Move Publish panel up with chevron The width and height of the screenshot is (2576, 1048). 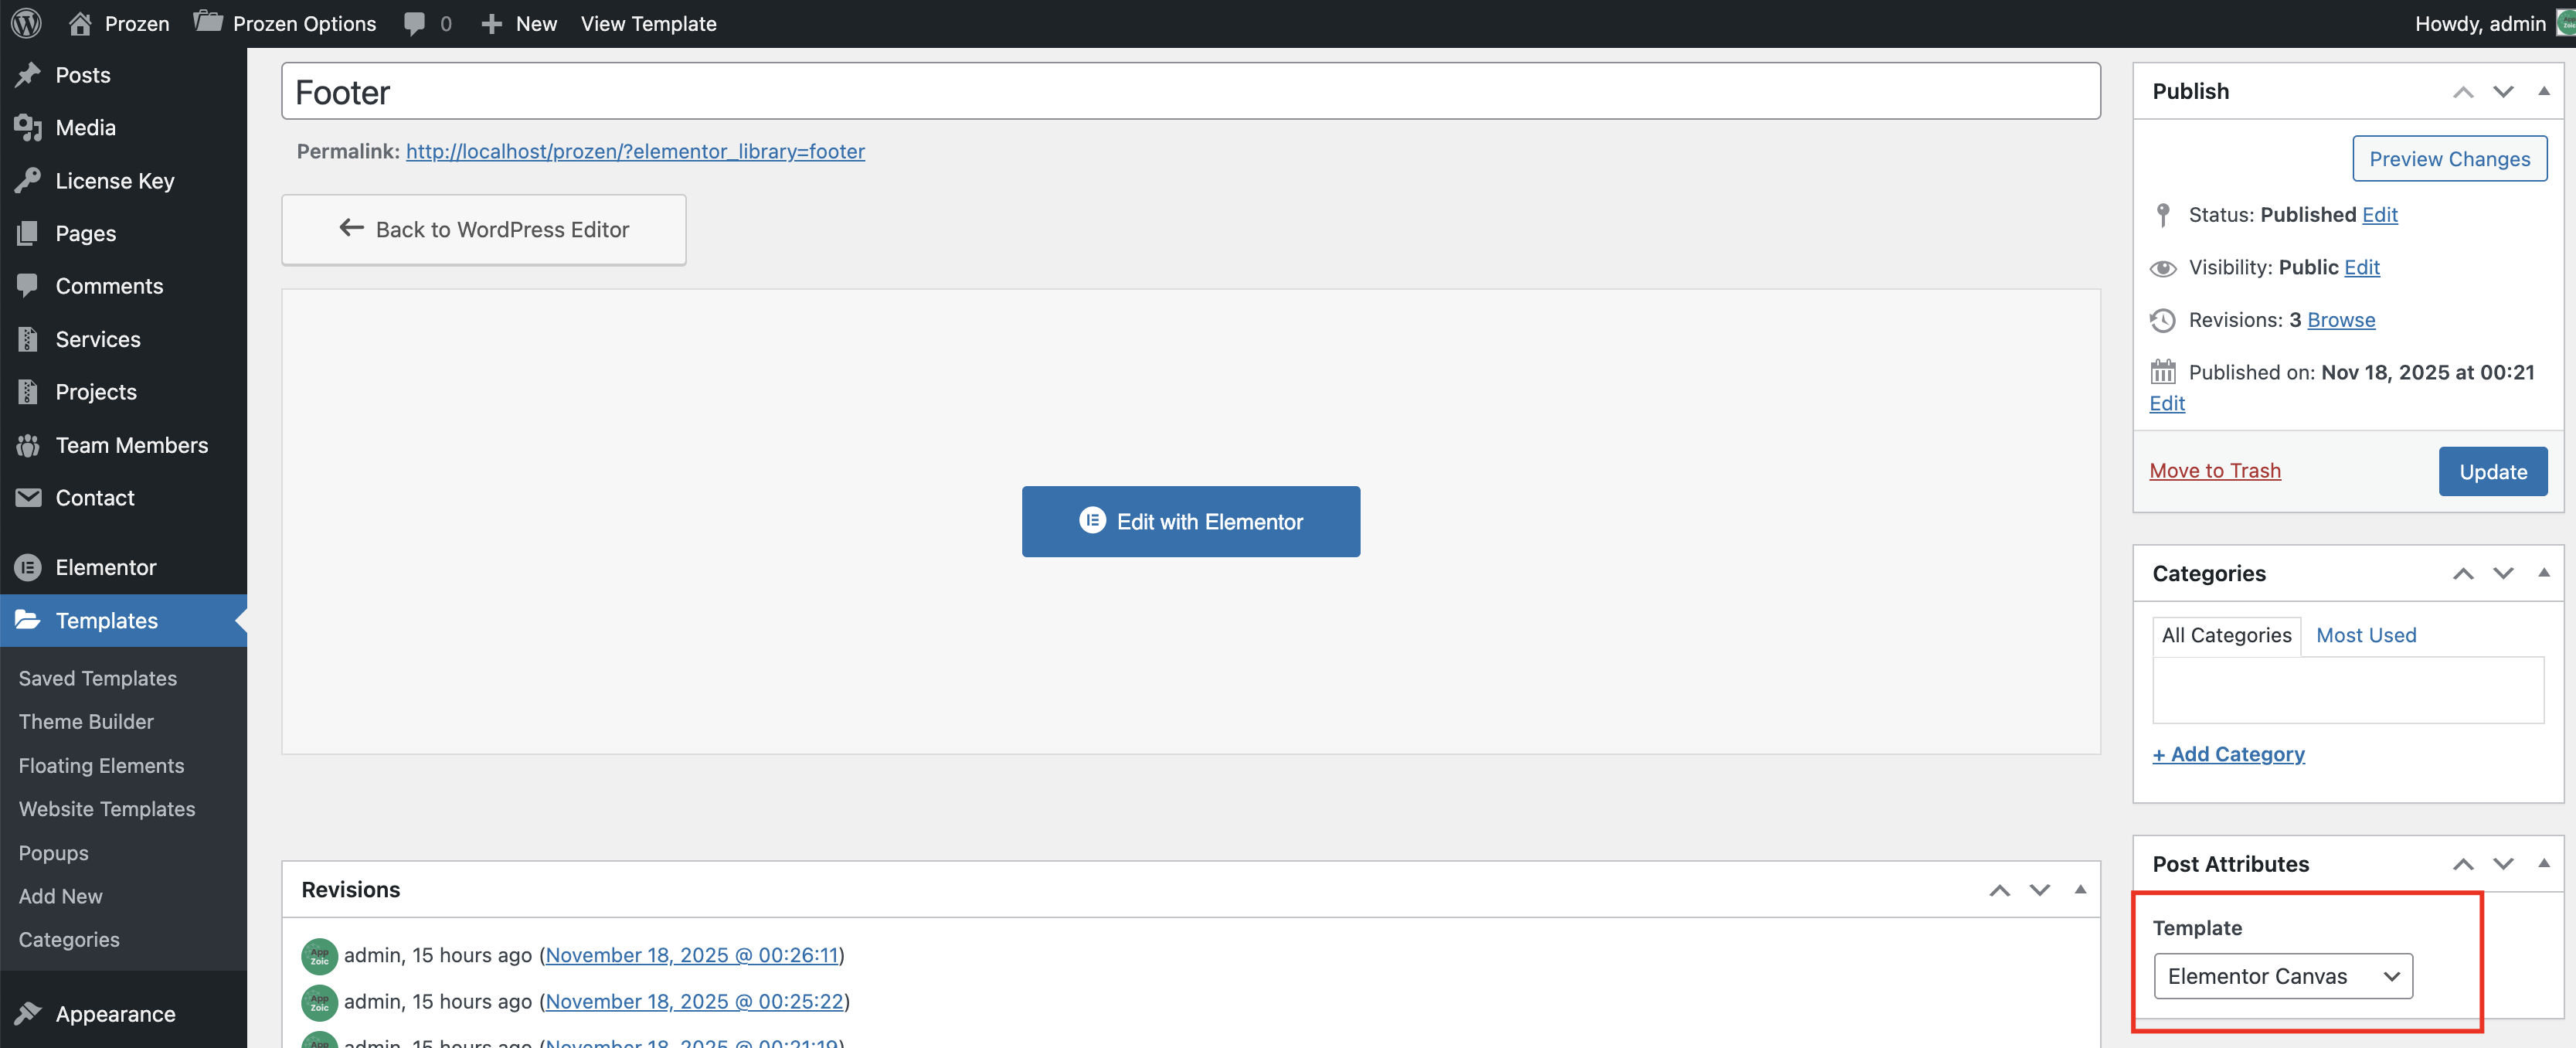point(2463,92)
